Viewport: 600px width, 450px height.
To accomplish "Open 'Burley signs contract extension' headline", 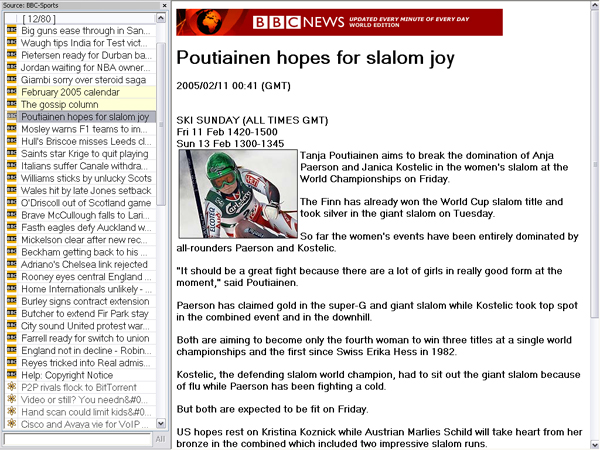I will click(85, 301).
